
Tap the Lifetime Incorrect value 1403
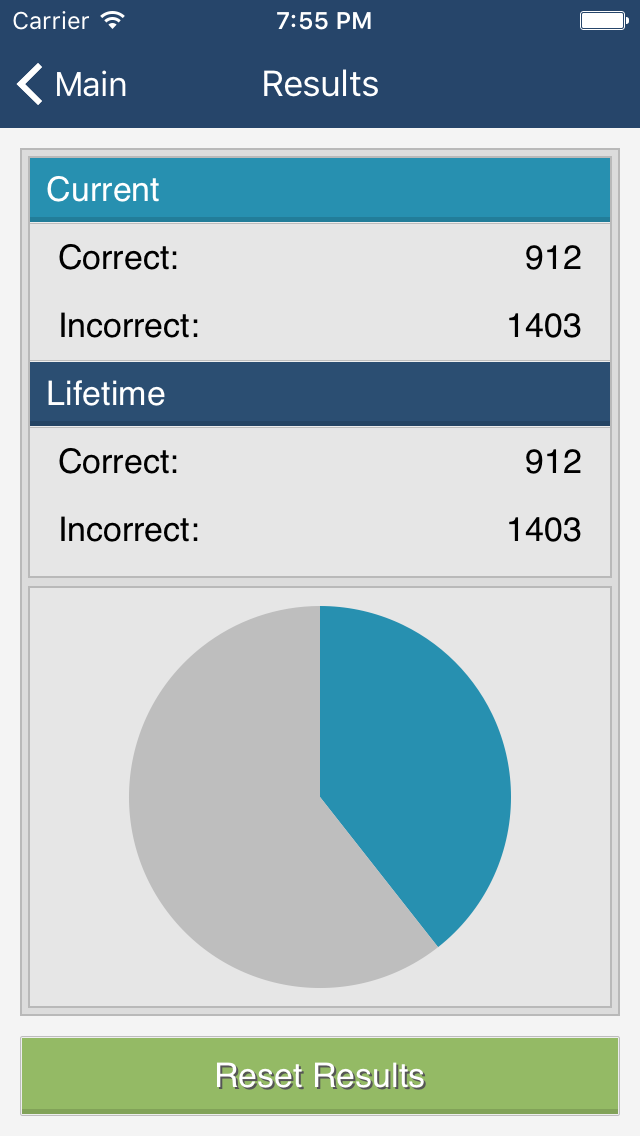[x=544, y=530]
